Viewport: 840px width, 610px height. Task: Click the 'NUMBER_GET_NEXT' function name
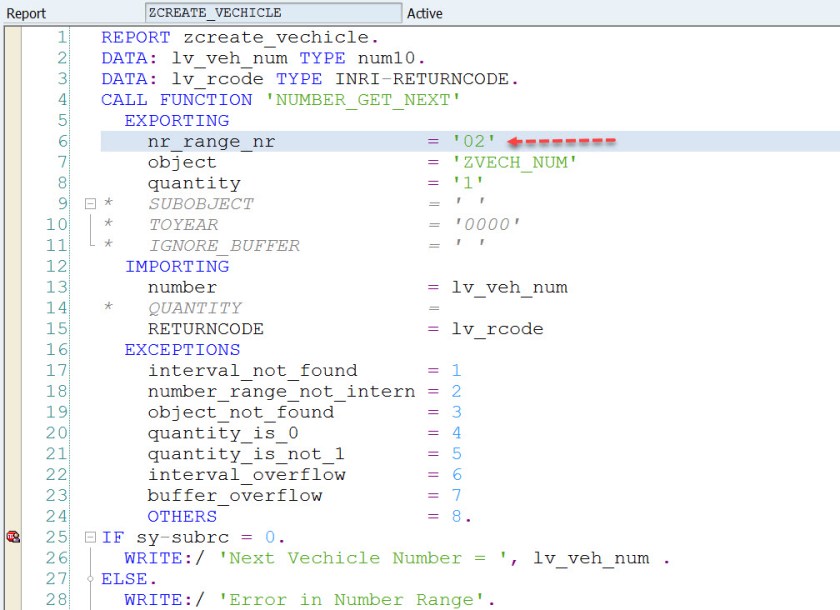(x=363, y=100)
